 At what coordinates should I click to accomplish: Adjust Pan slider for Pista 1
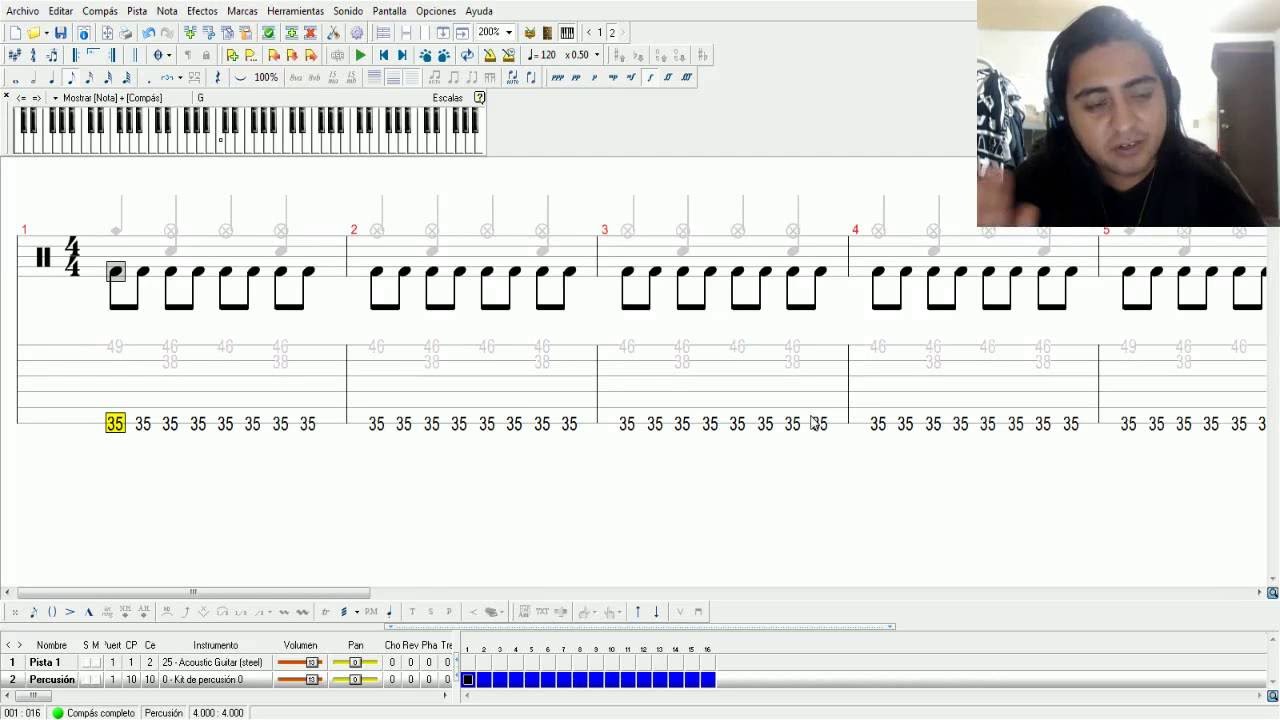pyautogui.click(x=355, y=662)
